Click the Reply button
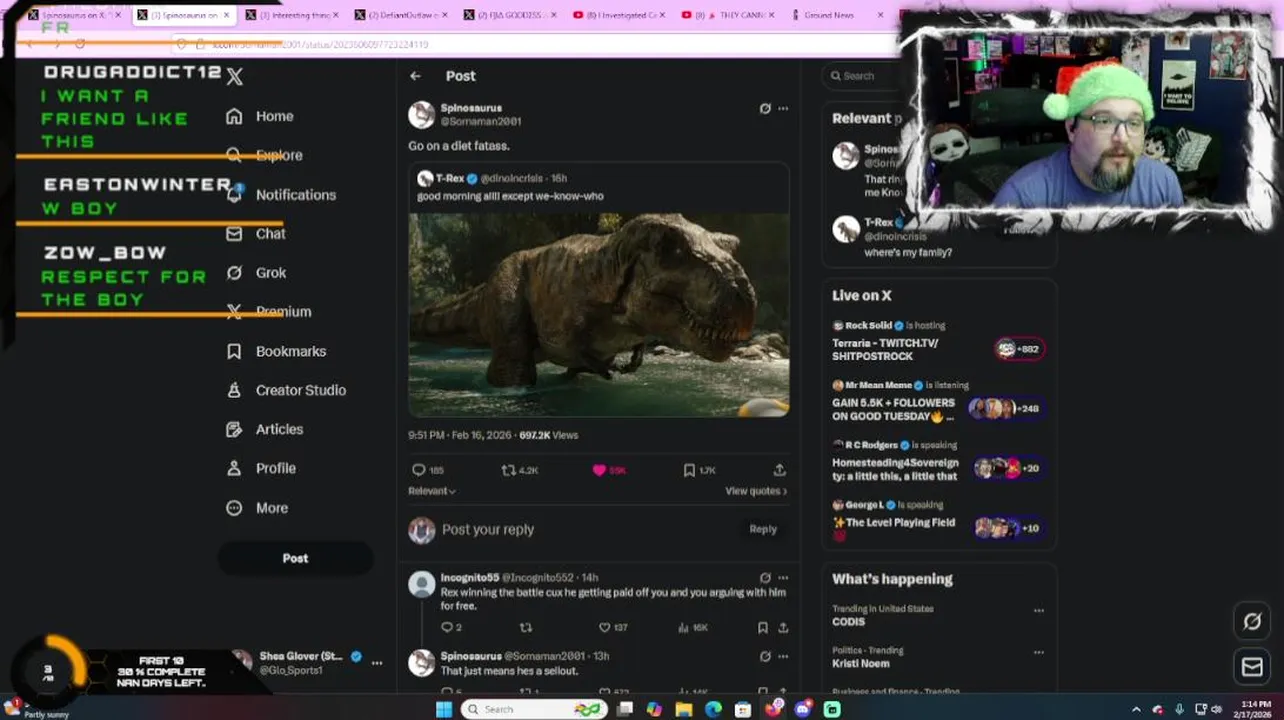1284x720 pixels. (x=763, y=529)
